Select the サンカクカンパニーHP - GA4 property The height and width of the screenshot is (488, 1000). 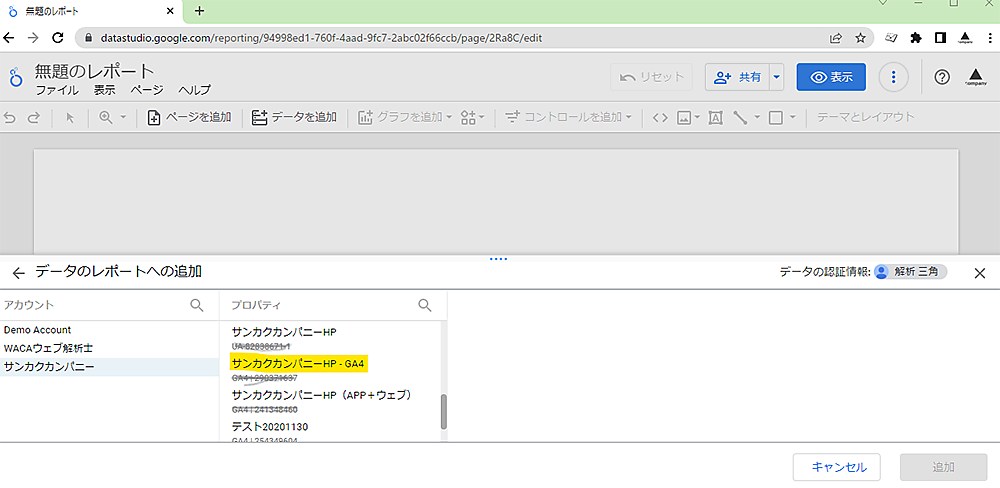click(x=300, y=364)
